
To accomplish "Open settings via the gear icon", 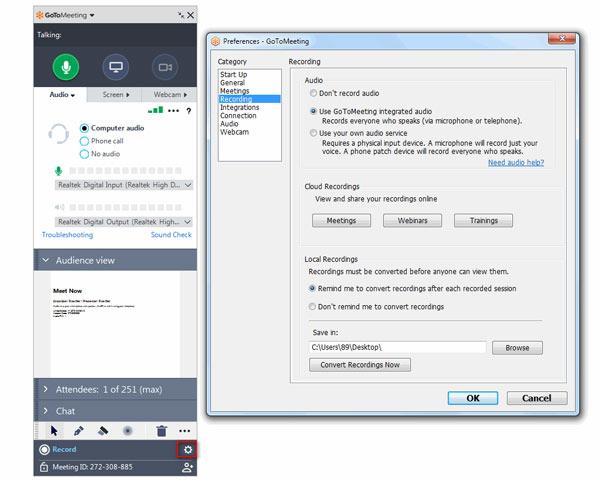I will (x=184, y=449).
